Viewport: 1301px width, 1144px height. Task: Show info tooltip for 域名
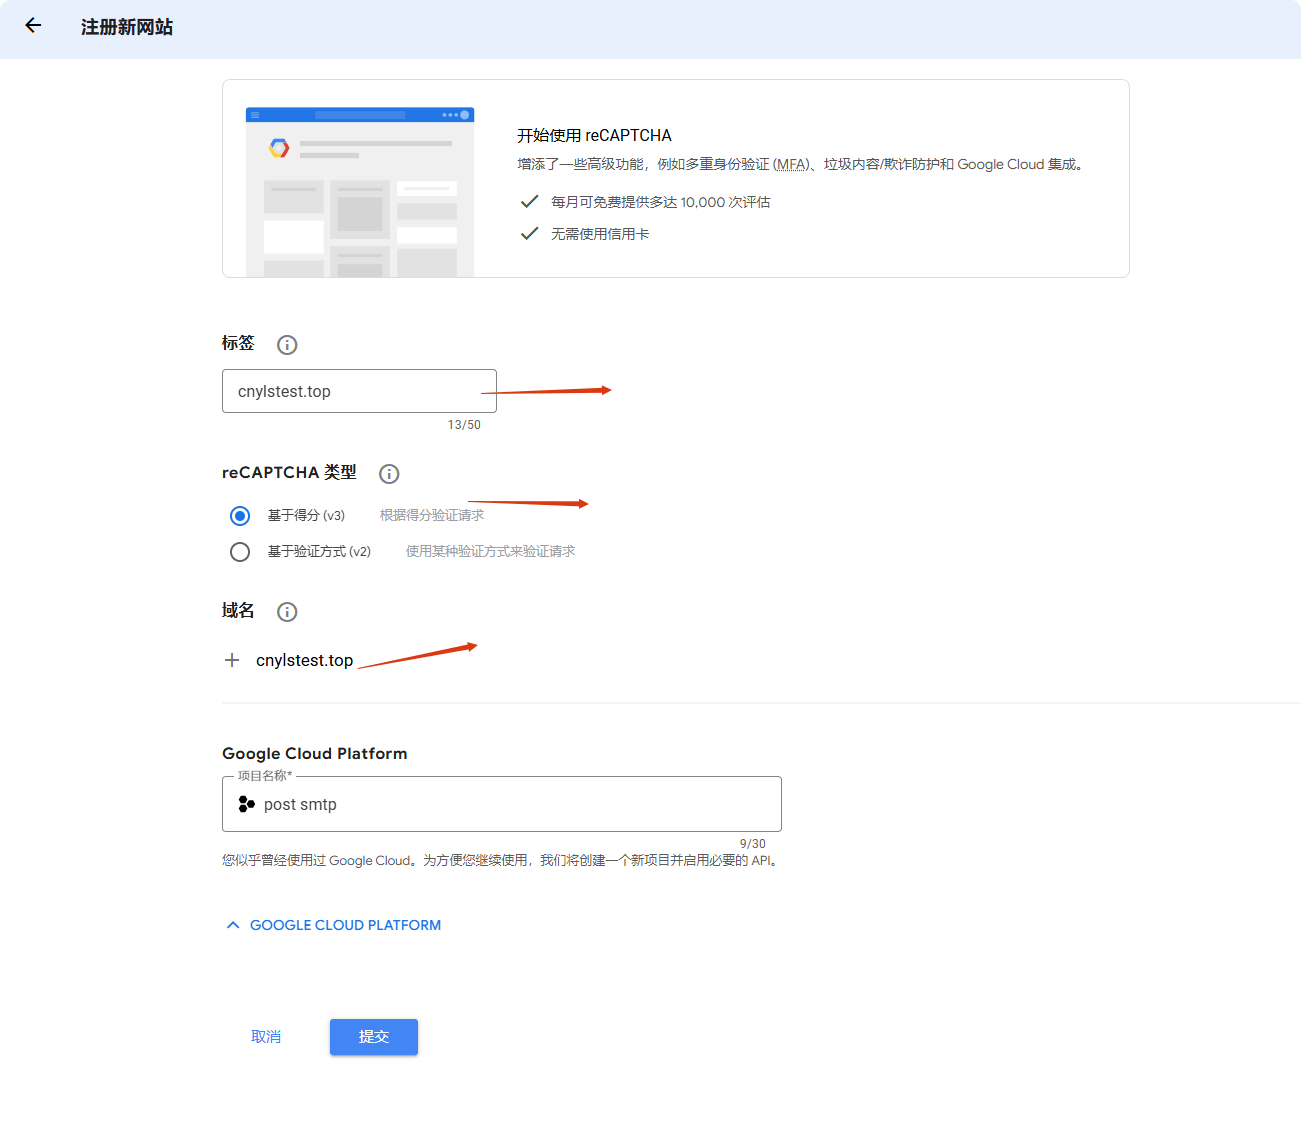(287, 612)
